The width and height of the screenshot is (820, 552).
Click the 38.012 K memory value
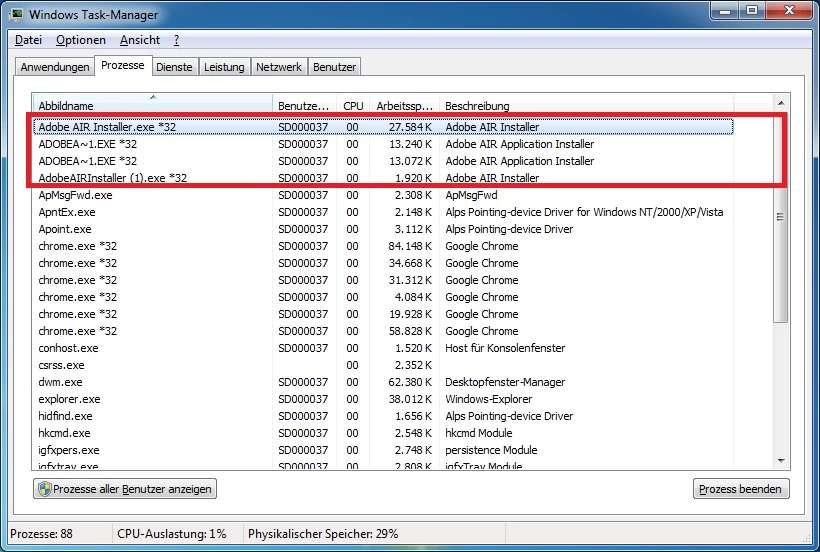[411, 399]
